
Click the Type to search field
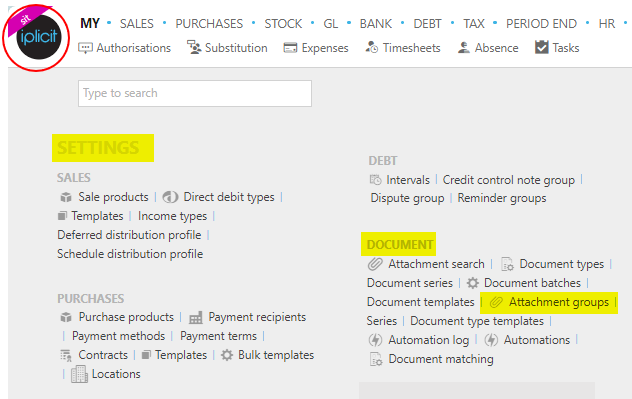click(195, 94)
